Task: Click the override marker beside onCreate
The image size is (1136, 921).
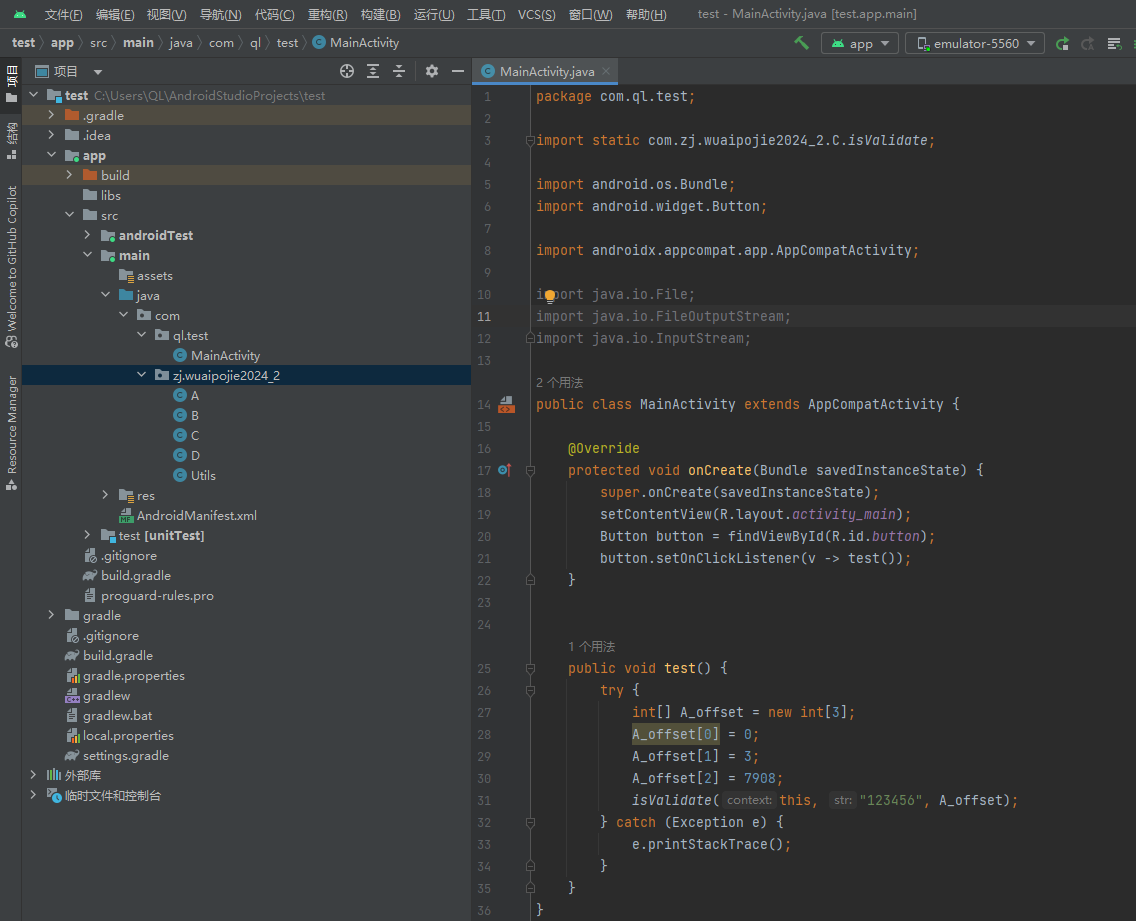Action: 505,470
